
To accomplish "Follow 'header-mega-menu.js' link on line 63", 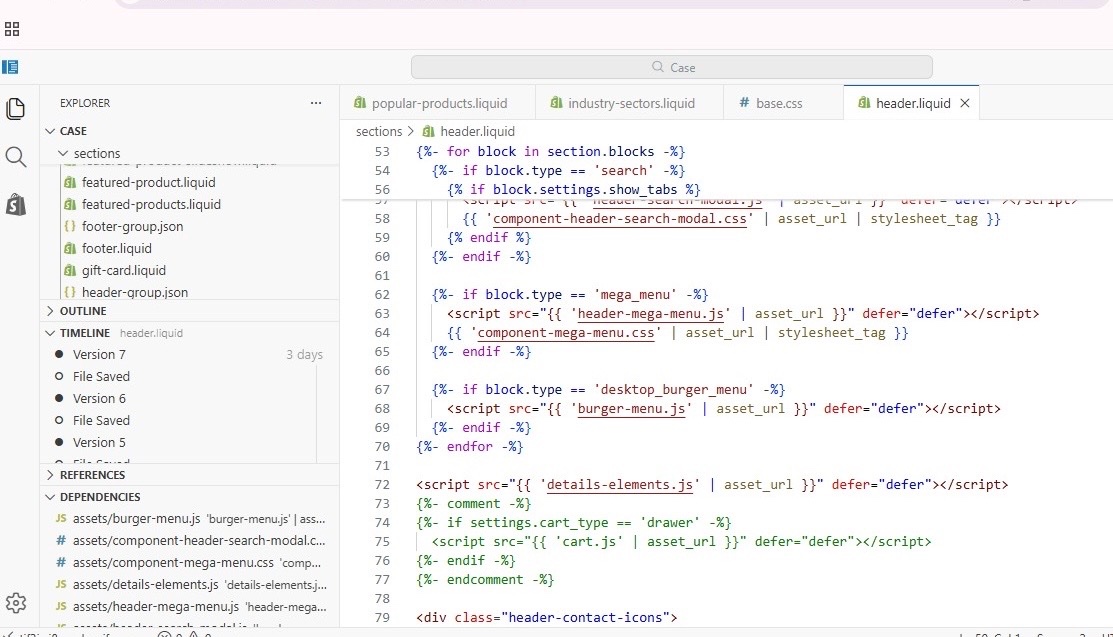I will pyautogui.click(x=650, y=314).
